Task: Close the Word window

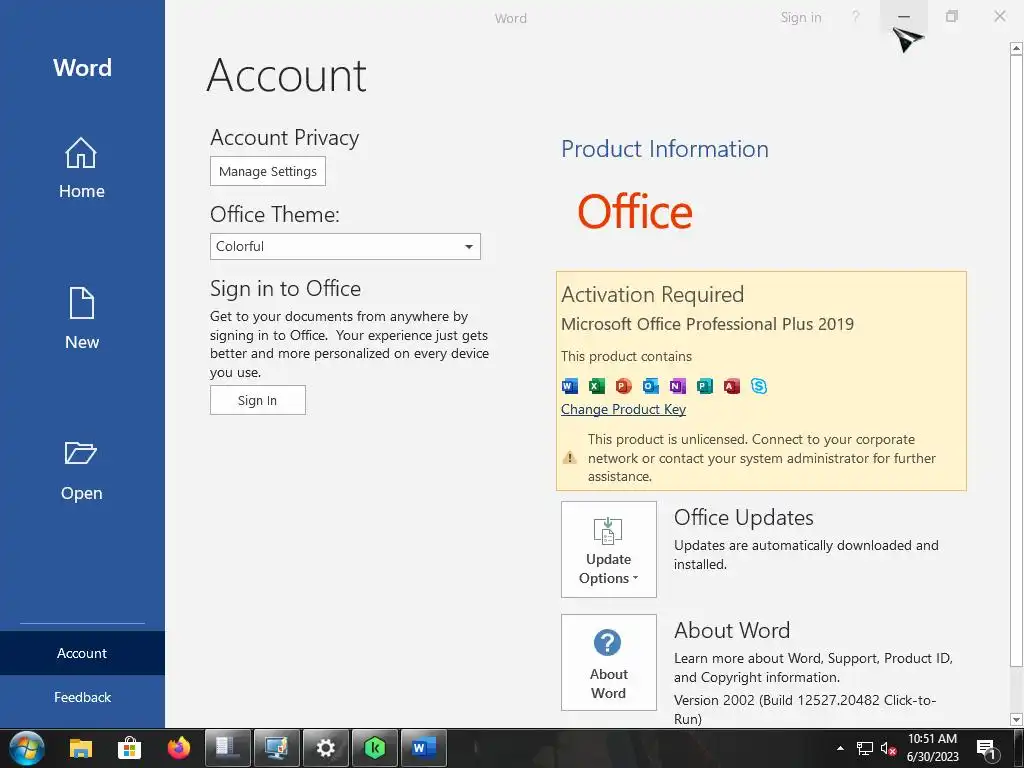Action: tap(1000, 17)
